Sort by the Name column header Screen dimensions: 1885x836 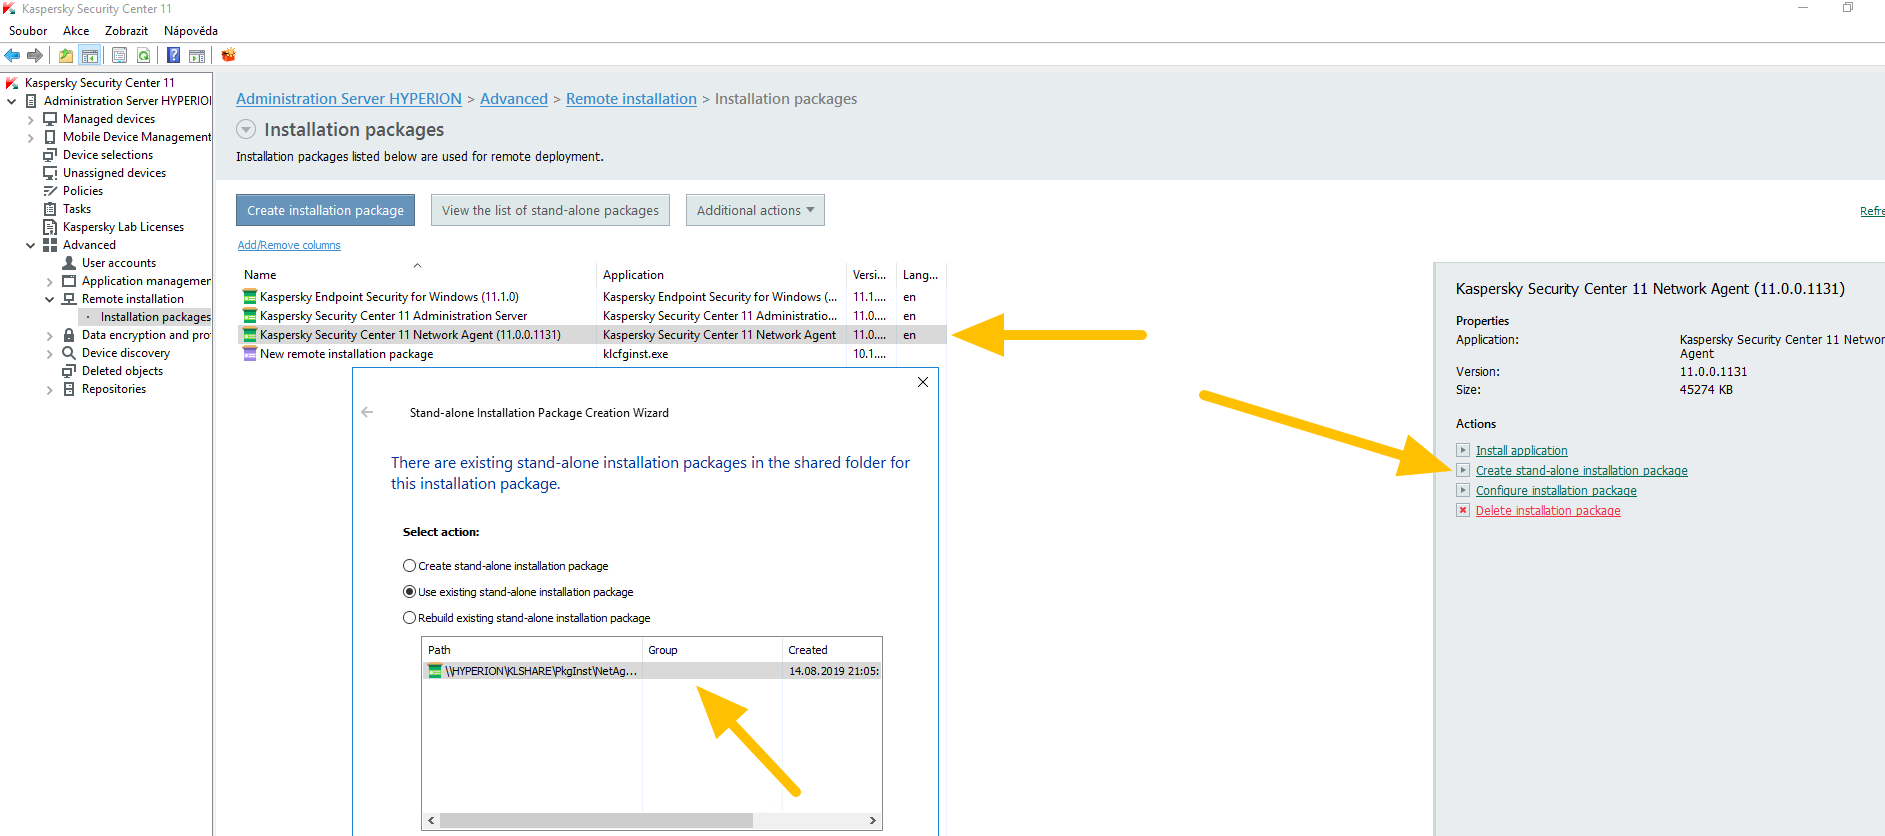tap(417, 274)
